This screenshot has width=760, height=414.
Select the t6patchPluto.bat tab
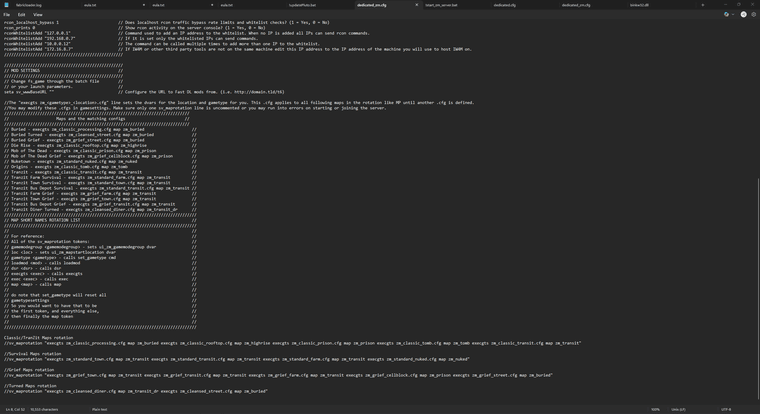(x=300, y=4)
